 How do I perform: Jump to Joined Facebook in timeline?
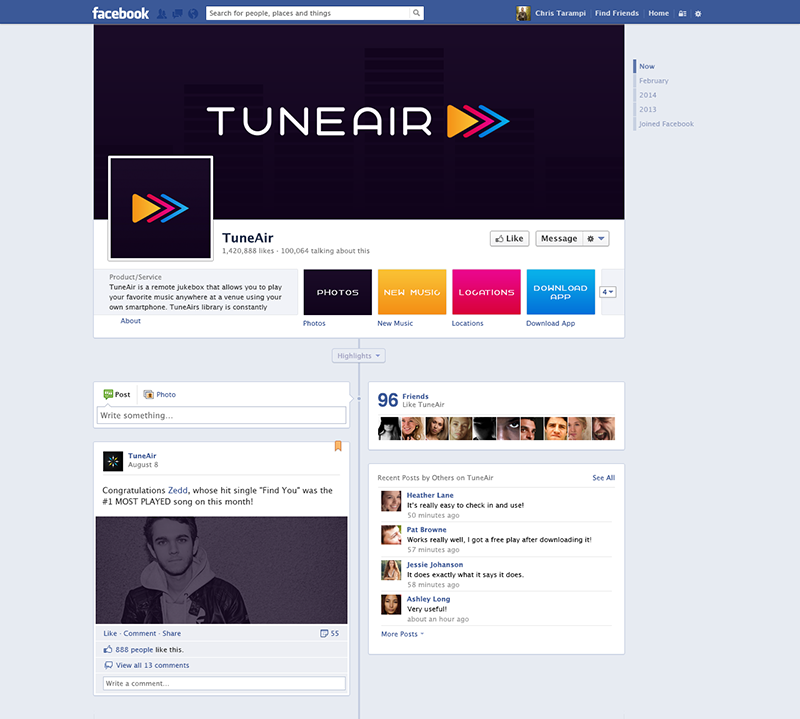coord(666,123)
